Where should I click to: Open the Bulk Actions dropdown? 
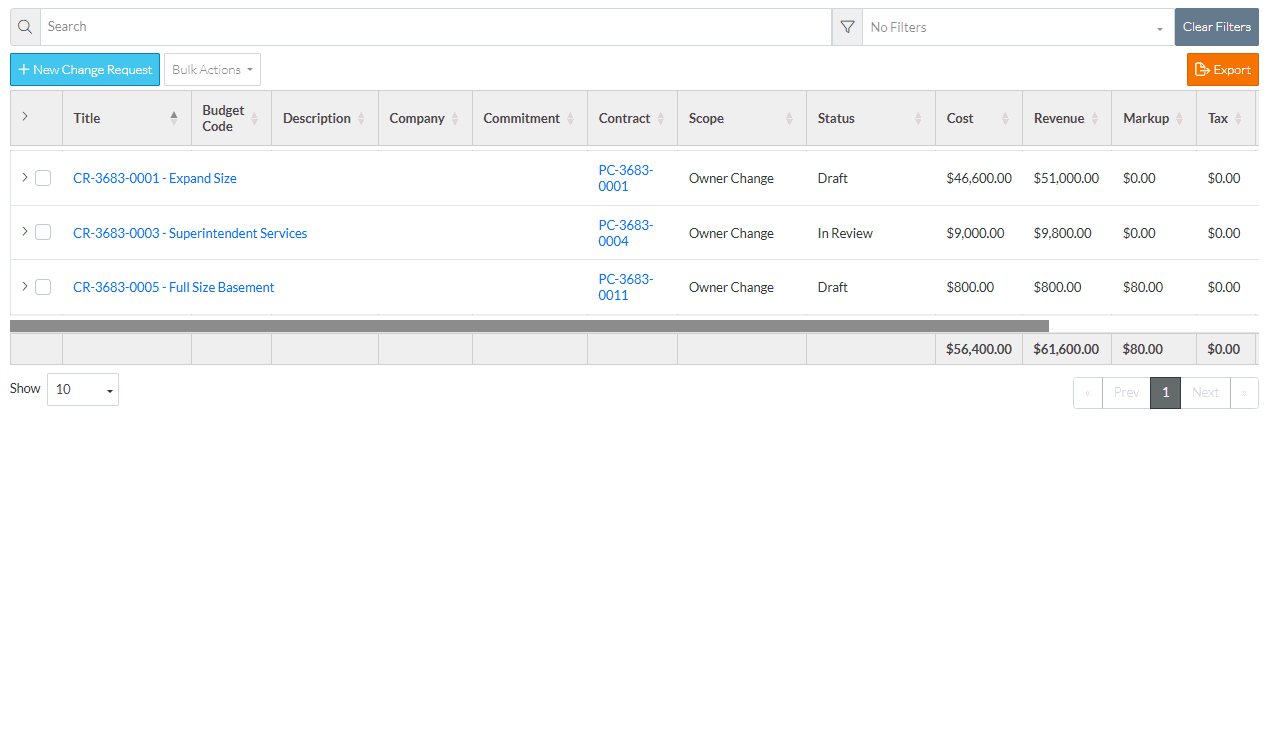click(212, 70)
